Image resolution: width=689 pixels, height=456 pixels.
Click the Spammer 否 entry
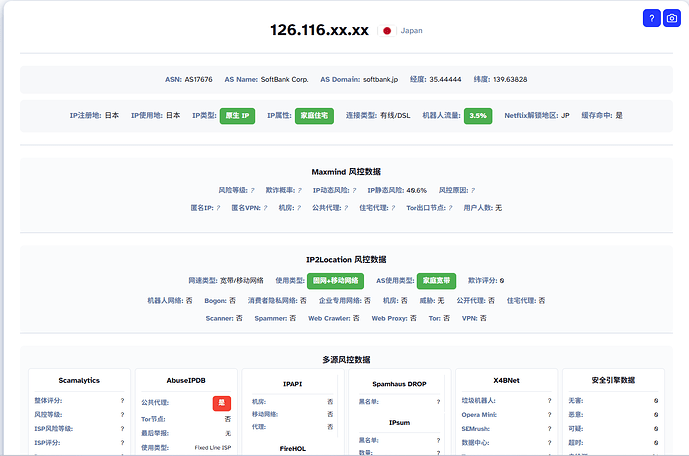tap(275, 318)
